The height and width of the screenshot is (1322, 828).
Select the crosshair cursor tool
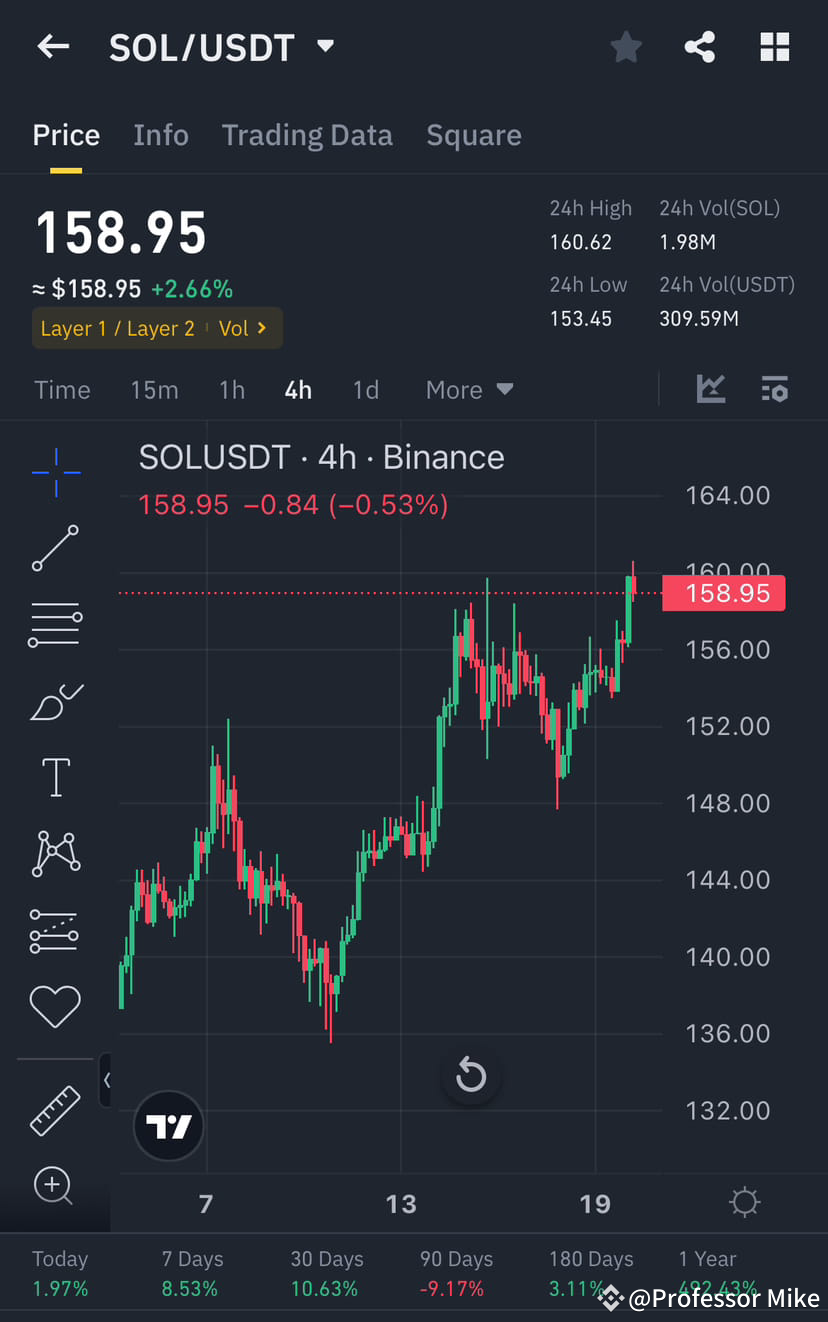tap(55, 473)
